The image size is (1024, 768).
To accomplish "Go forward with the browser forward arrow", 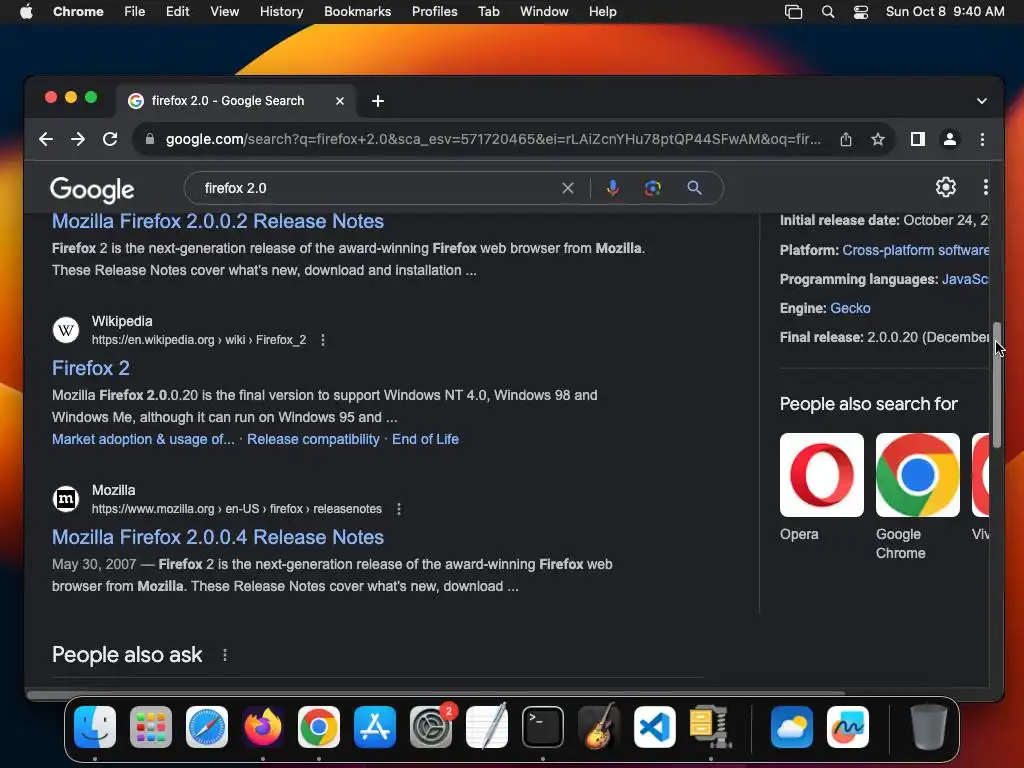I will point(78,139).
